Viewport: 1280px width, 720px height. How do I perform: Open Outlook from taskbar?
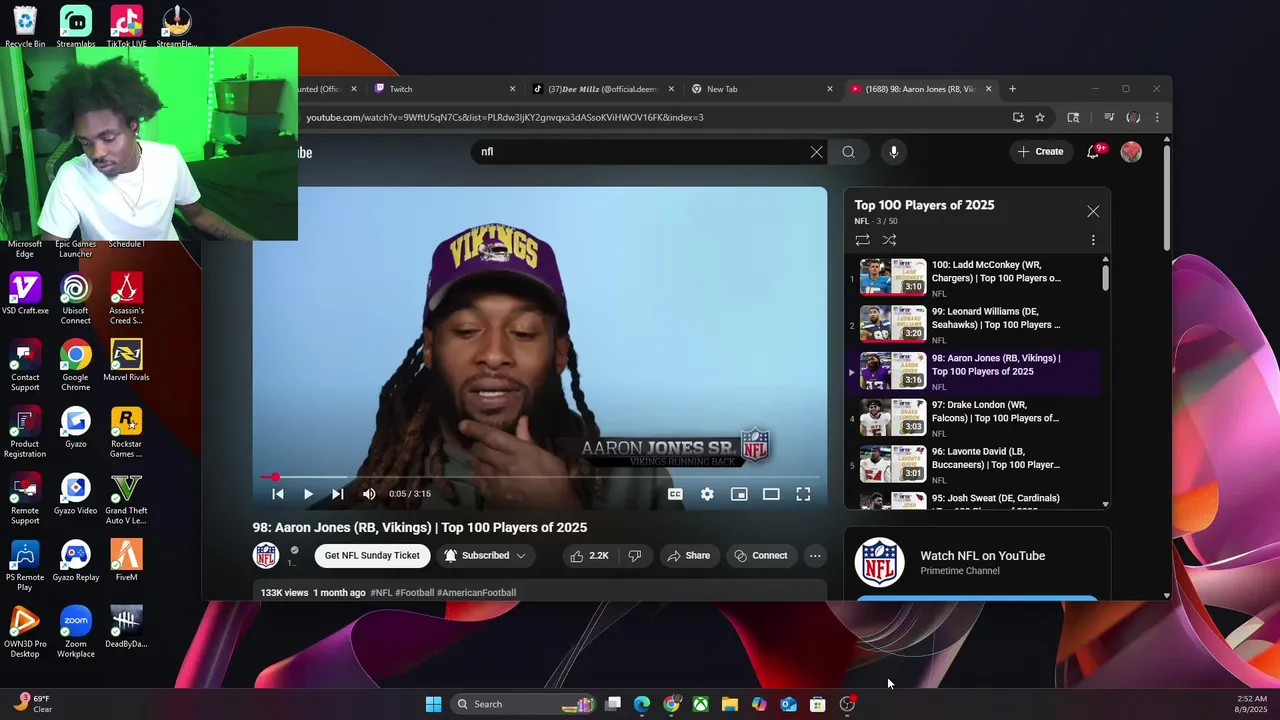coord(788,704)
